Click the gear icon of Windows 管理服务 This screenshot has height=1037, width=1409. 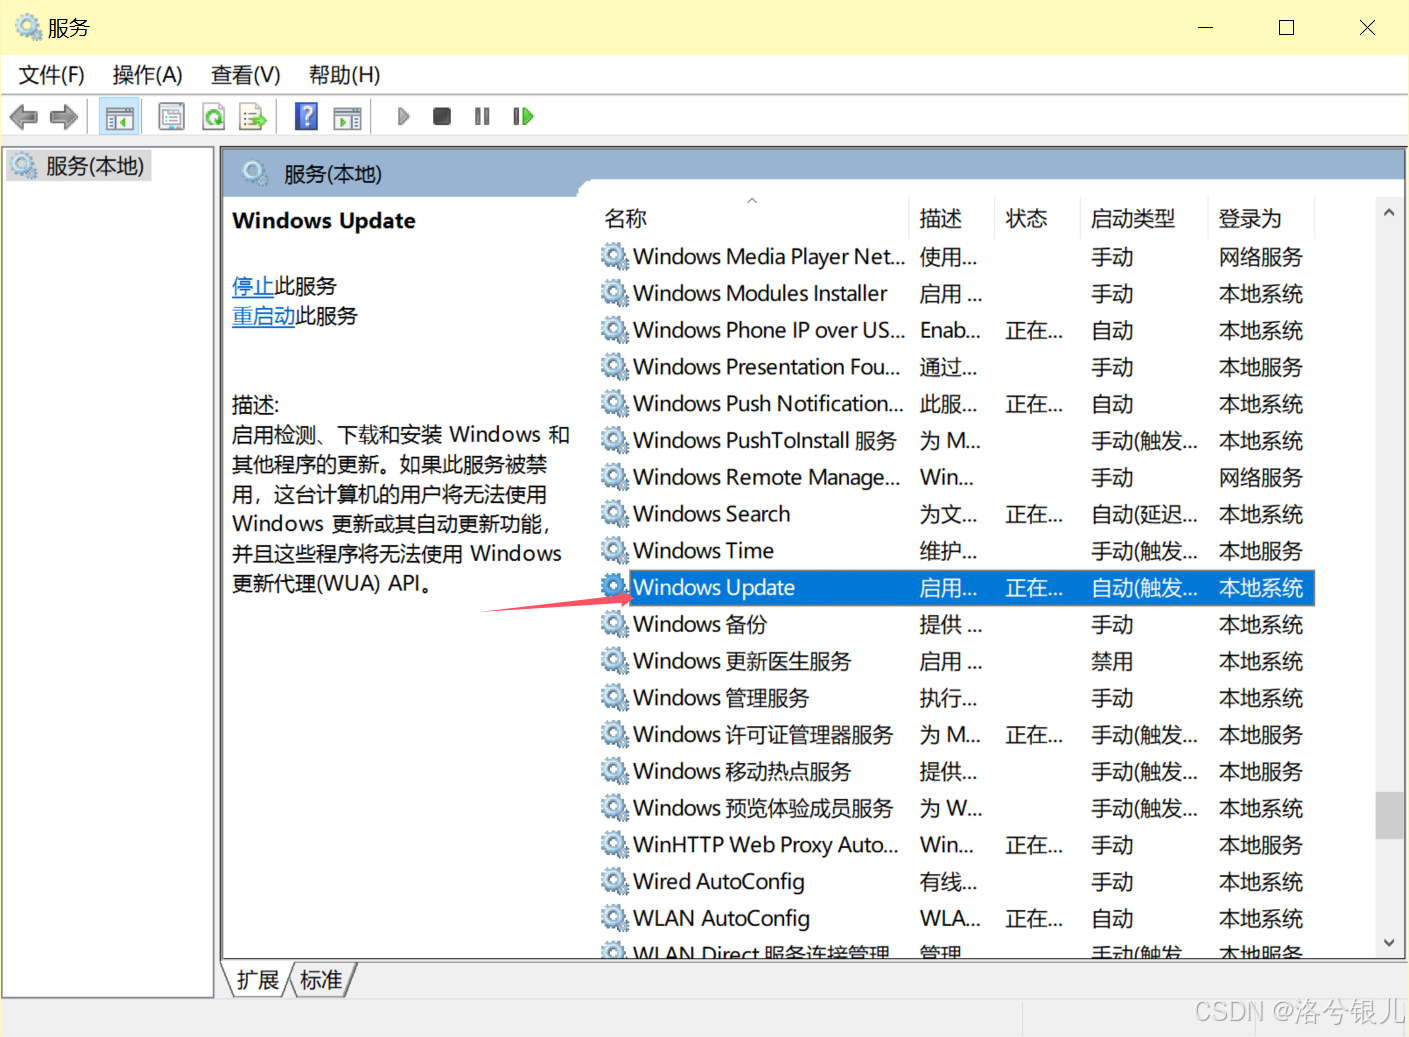point(614,698)
